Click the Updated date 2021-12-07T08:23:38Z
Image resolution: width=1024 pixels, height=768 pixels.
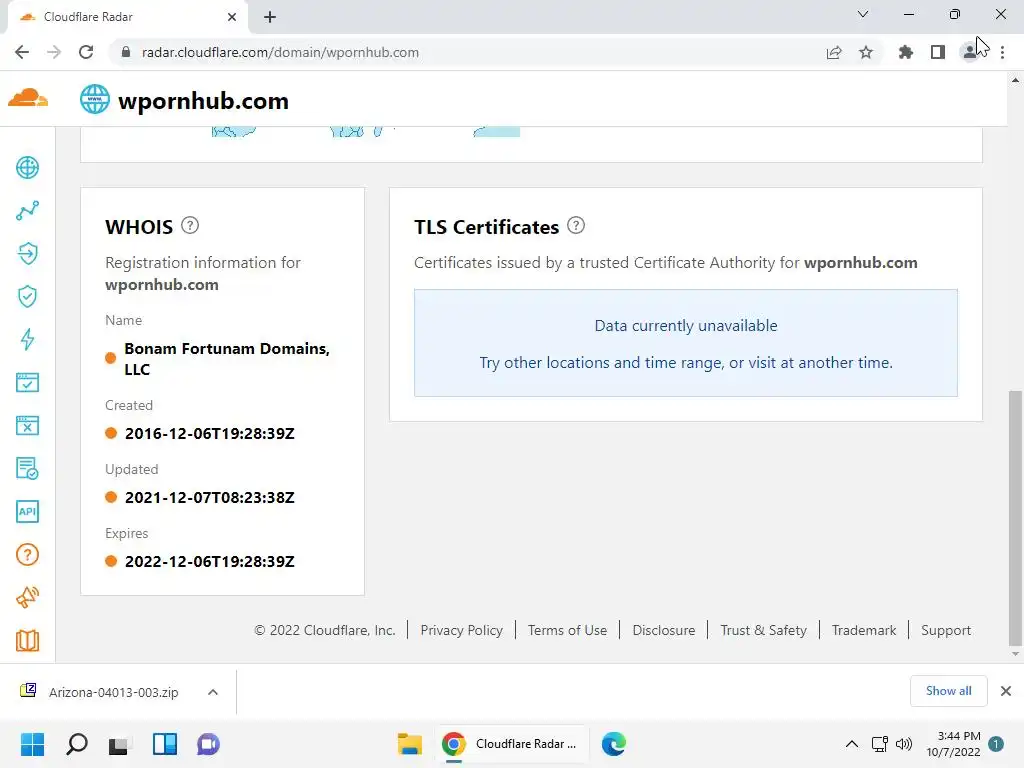coord(210,498)
